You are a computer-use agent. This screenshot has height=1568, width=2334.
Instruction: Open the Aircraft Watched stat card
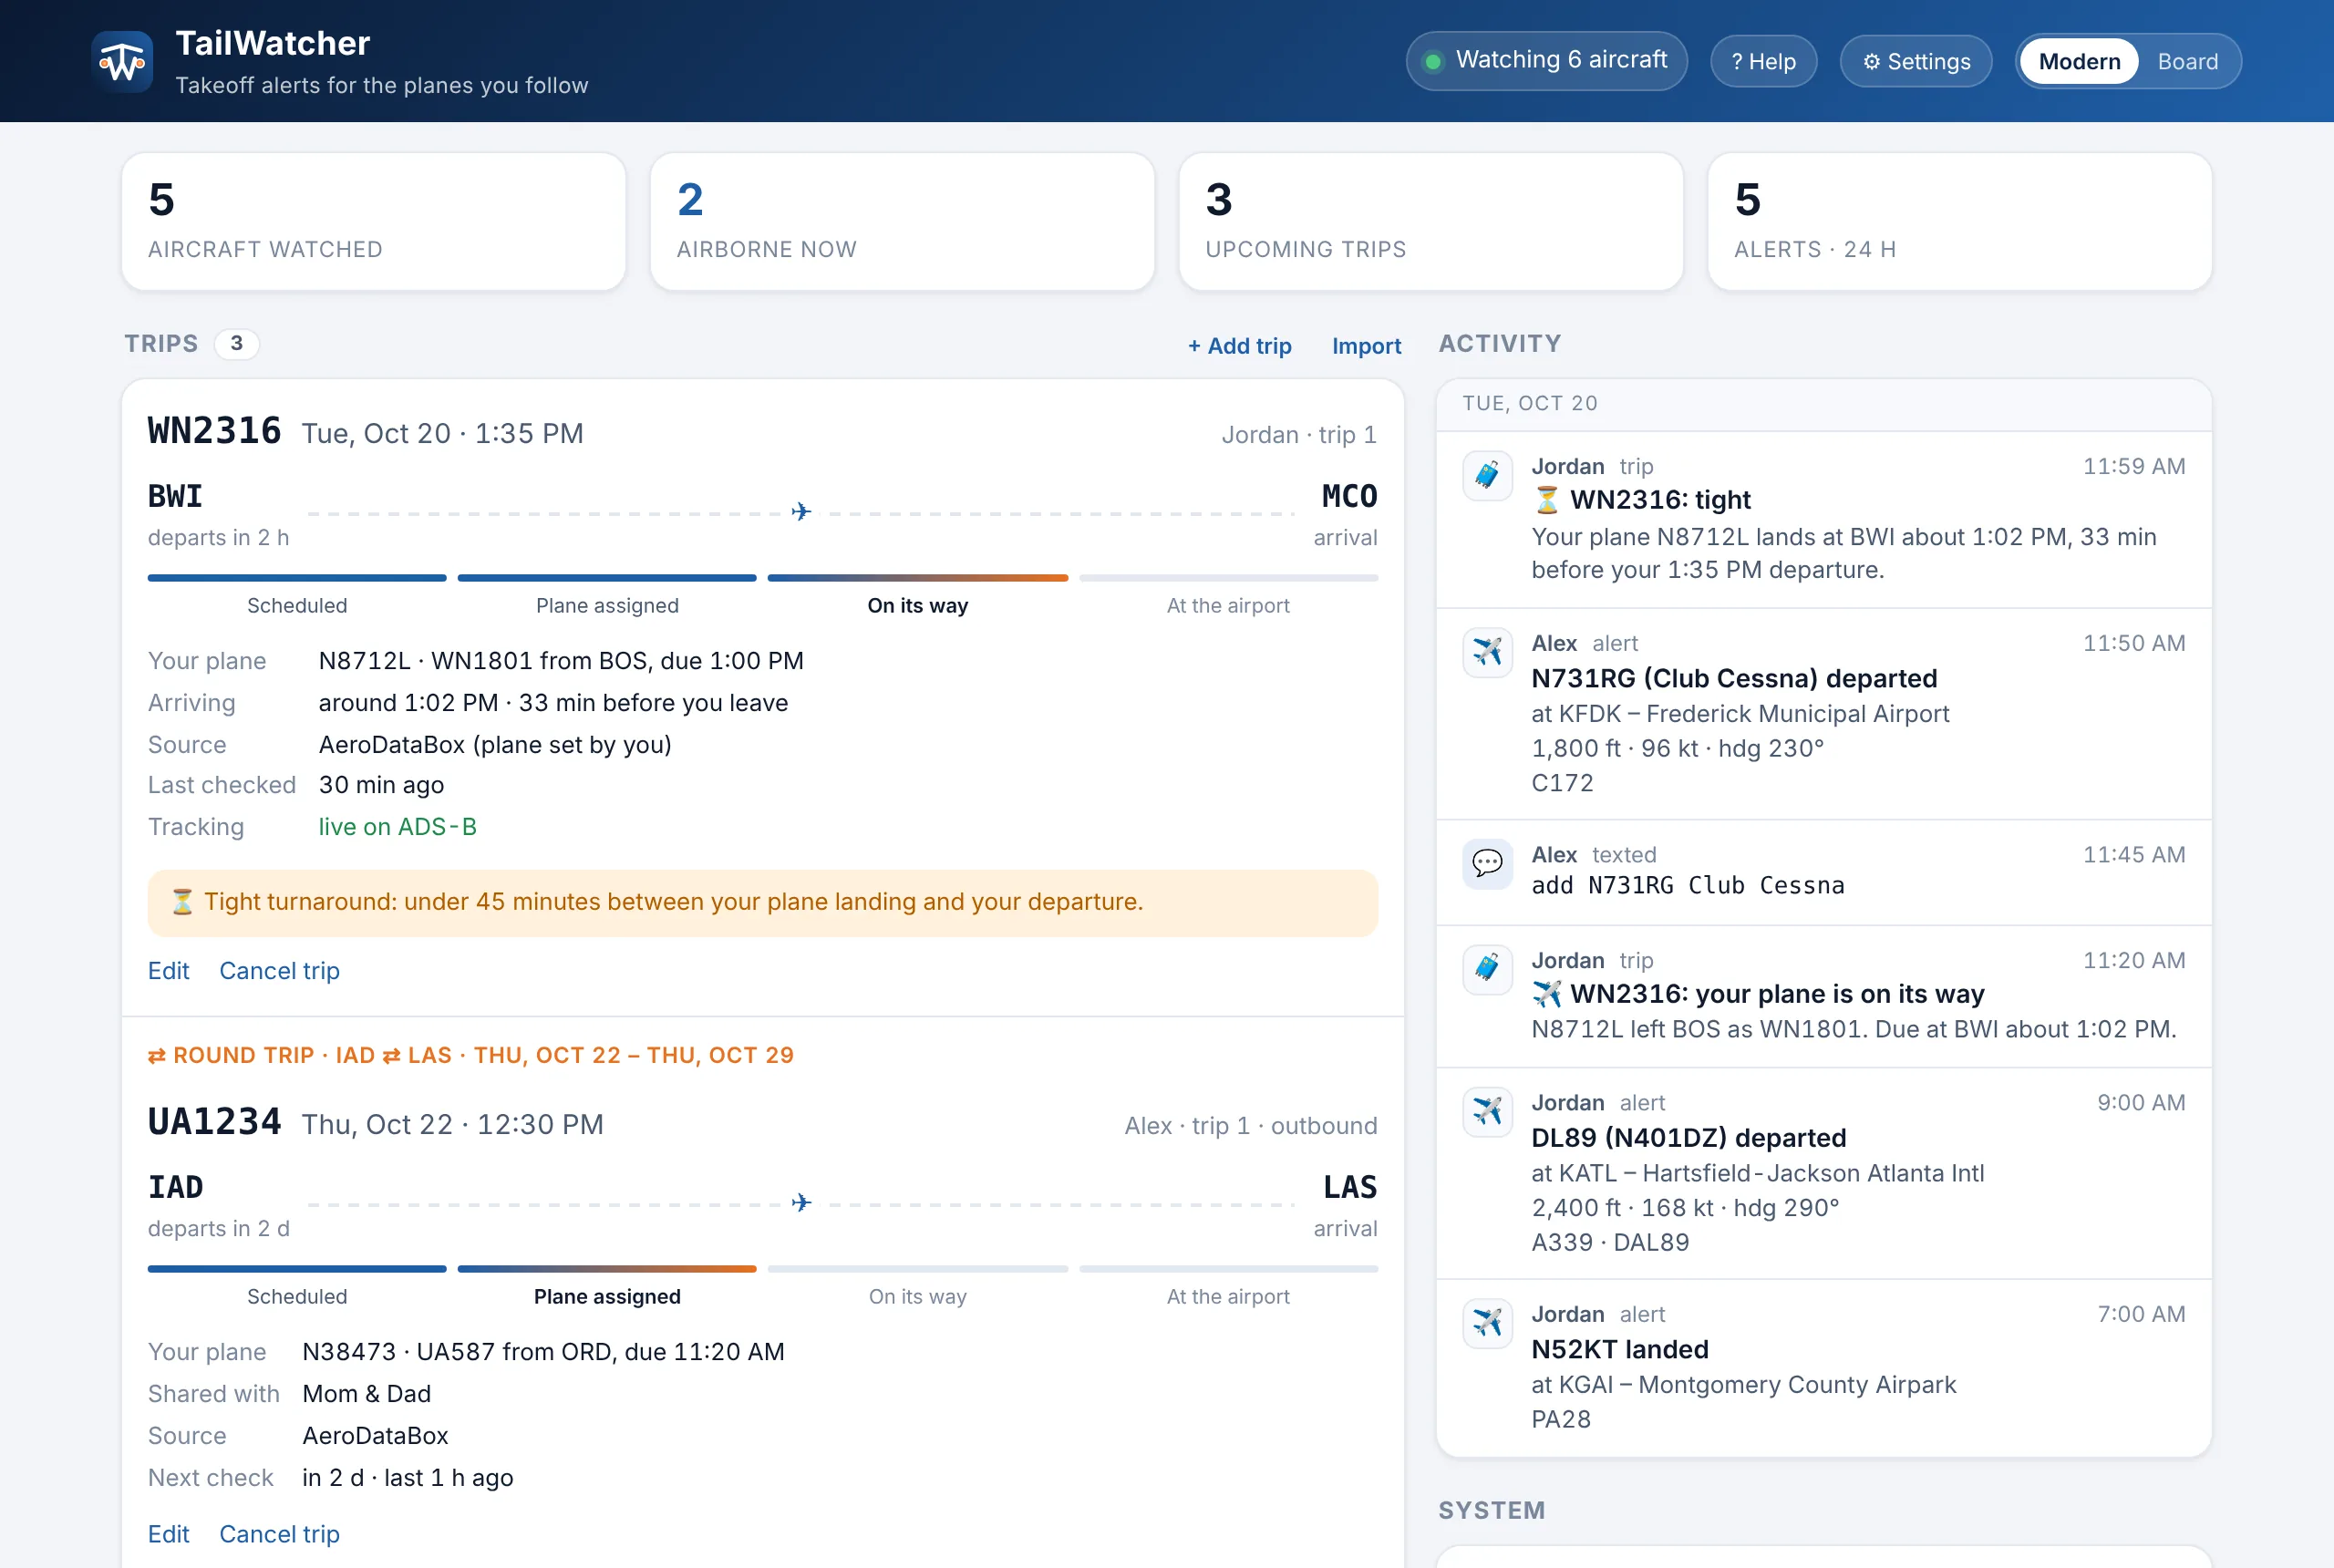click(x=374, y=222)
